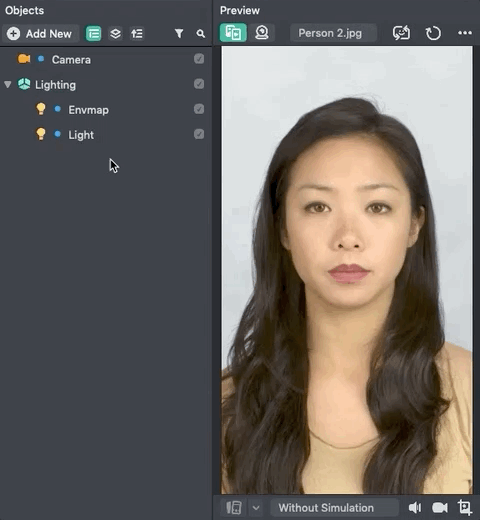This screenshot has height=520, width=480.
Task: Collapse the Lighting group triangle
Action: pos(8,85)
